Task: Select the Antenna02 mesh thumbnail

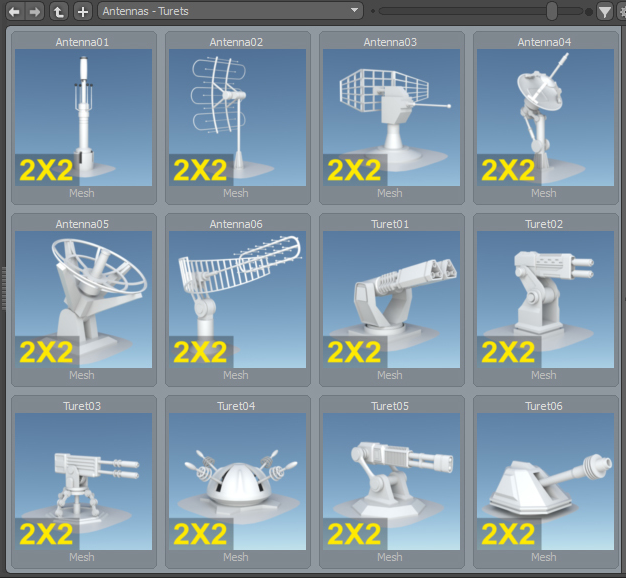Action: (x=238, y=117)
